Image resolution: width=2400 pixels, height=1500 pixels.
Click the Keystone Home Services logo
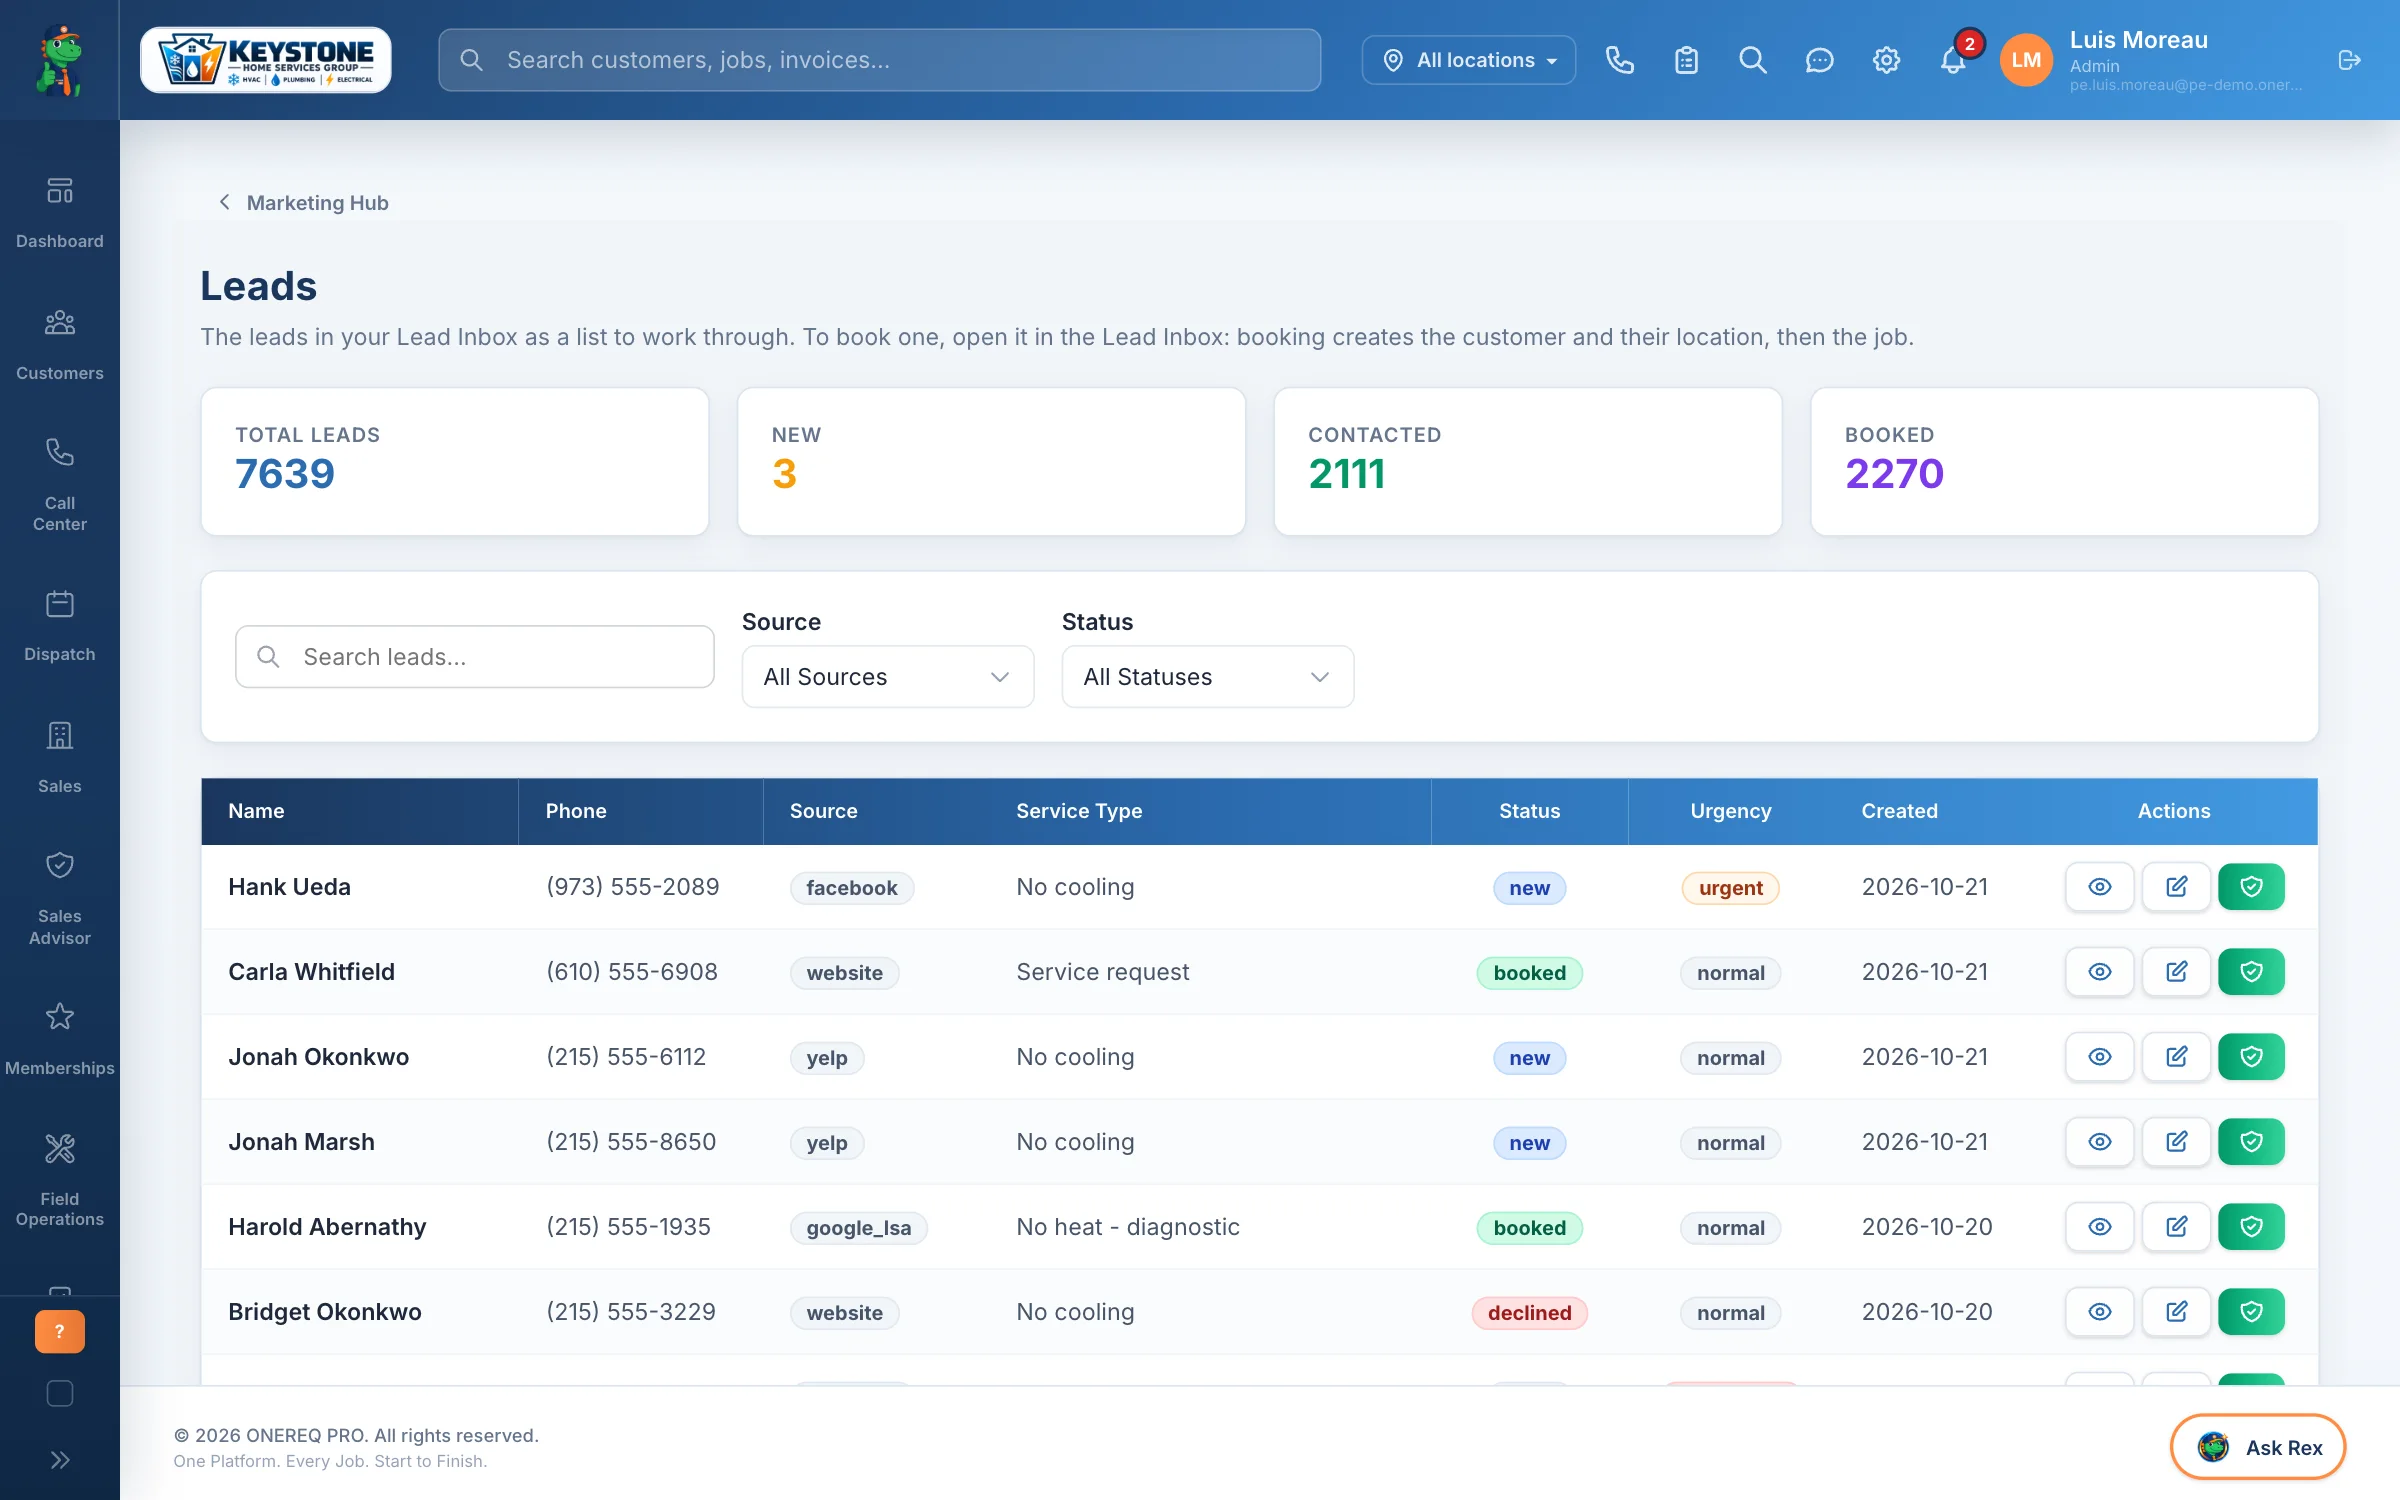tap(265, 60)
